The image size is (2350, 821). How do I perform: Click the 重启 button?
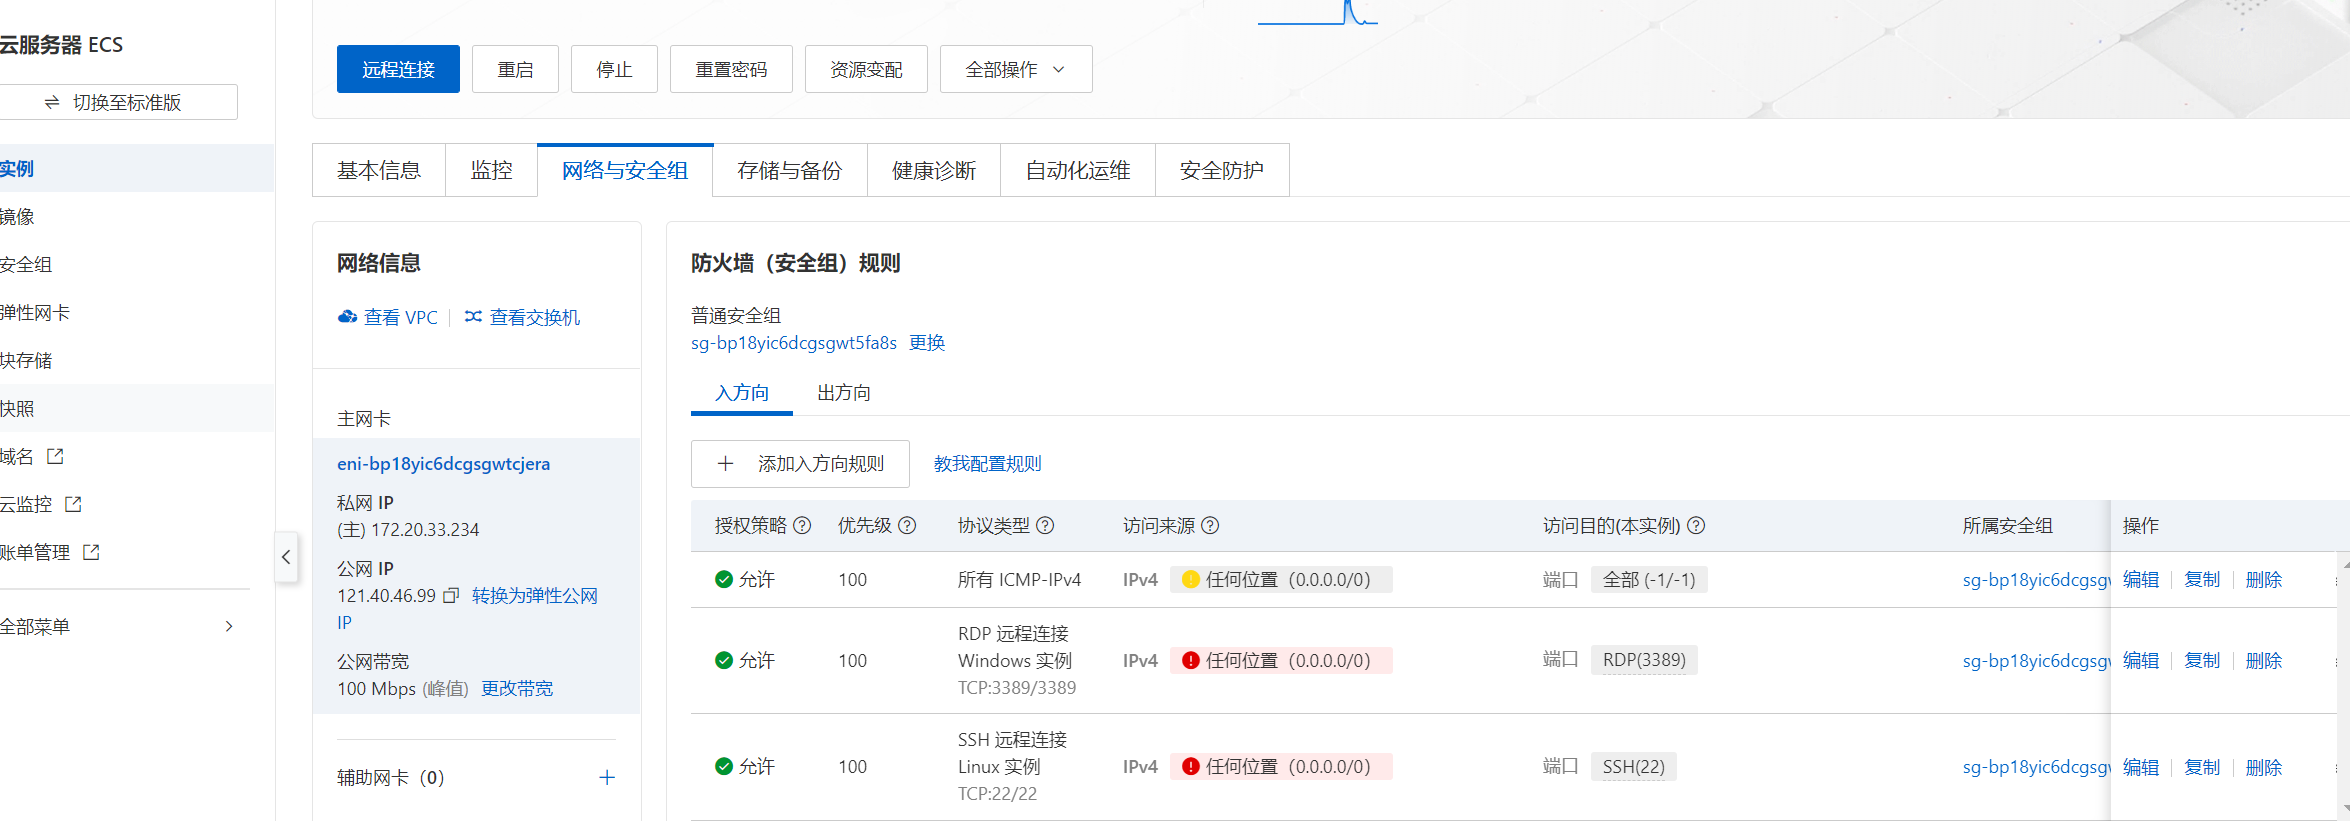pos(515,69)
